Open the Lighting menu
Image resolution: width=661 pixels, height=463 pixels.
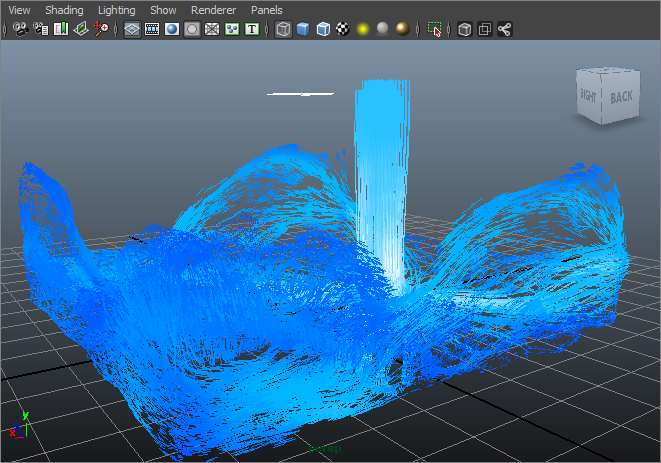tap(117, 10)
